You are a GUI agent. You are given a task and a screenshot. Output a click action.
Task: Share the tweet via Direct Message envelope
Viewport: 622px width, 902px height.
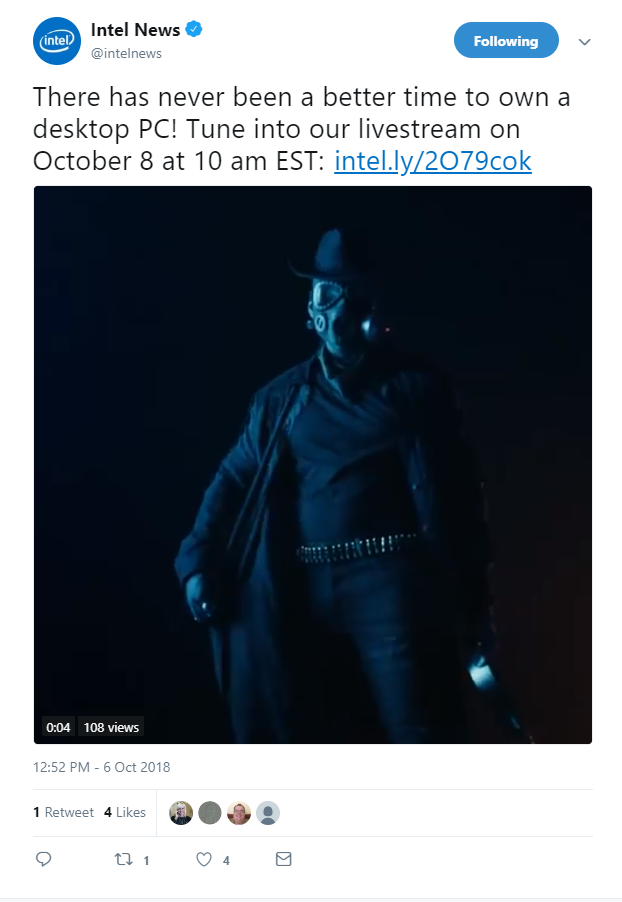(284, 859)
